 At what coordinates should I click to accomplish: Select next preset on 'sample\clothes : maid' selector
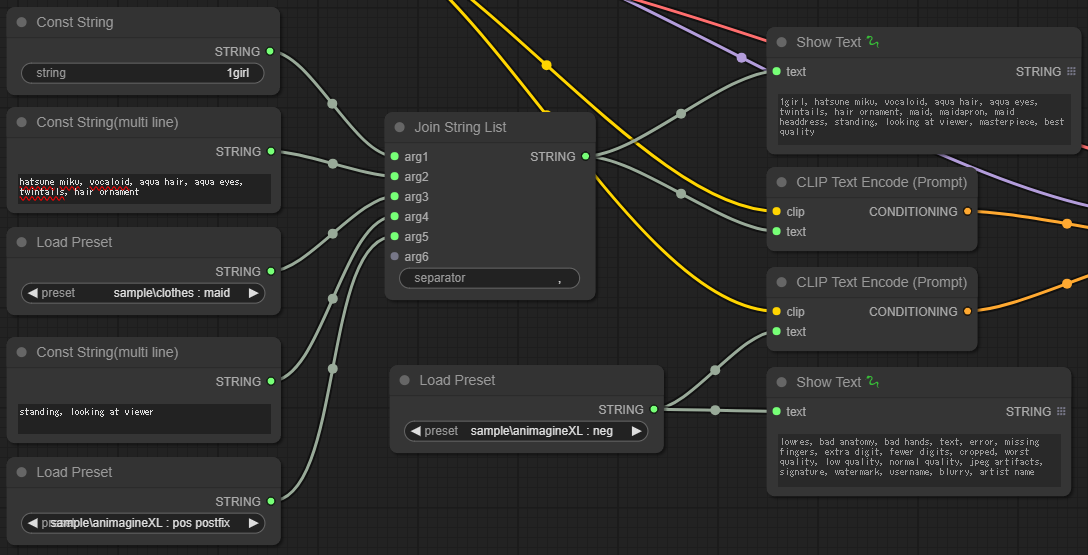[x=253, y=293]
